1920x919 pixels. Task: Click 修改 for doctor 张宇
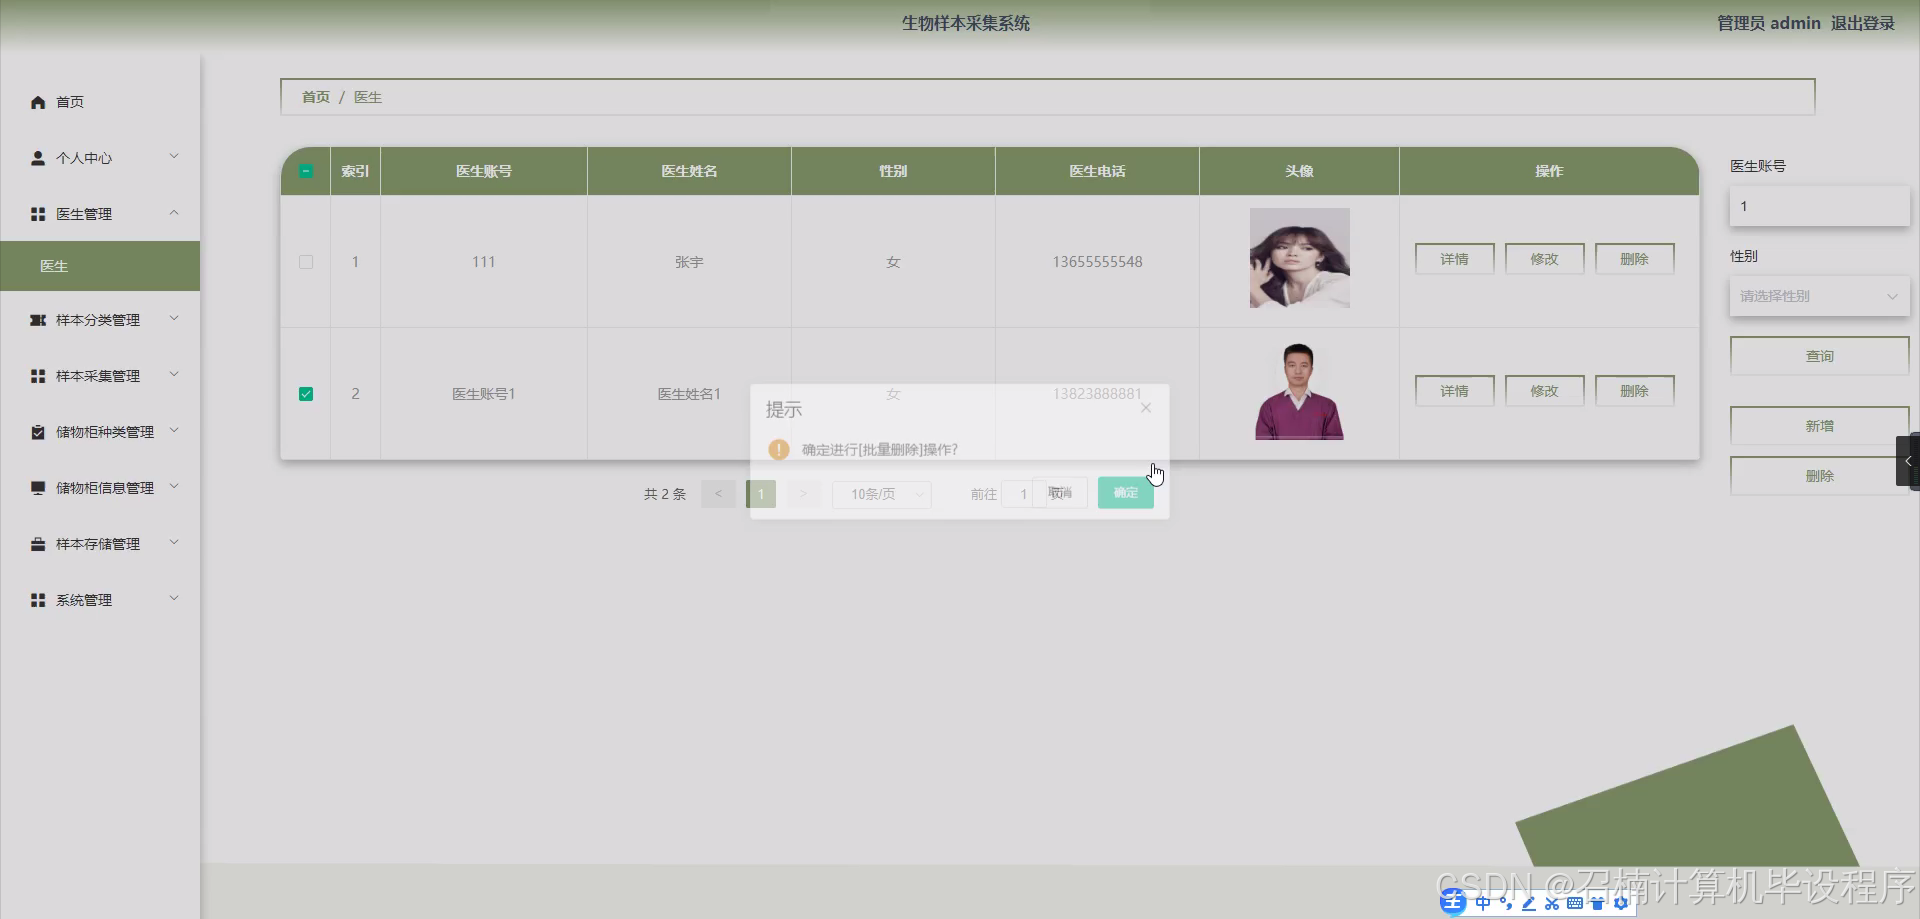[x=1545, y=259]
